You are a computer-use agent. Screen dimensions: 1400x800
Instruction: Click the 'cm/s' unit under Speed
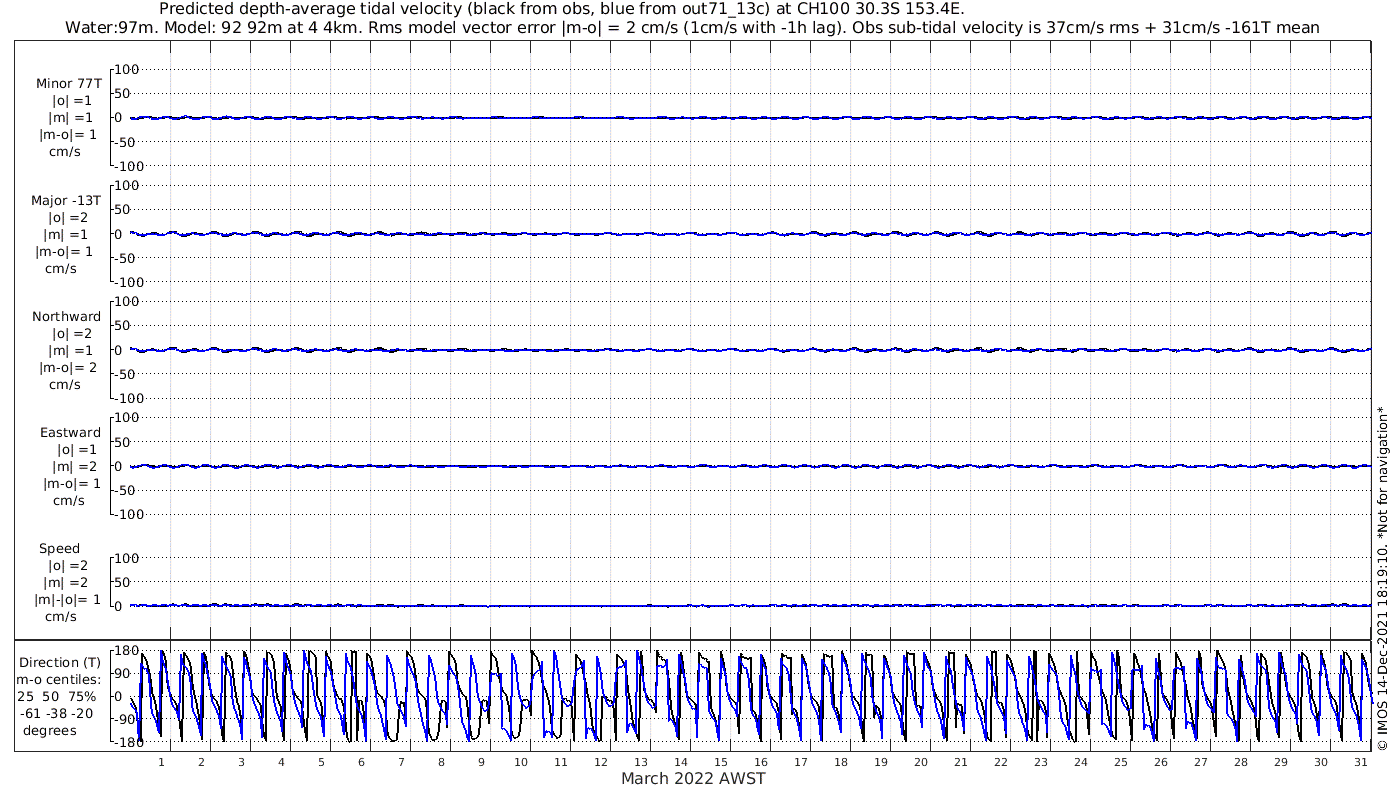(60, 617)
